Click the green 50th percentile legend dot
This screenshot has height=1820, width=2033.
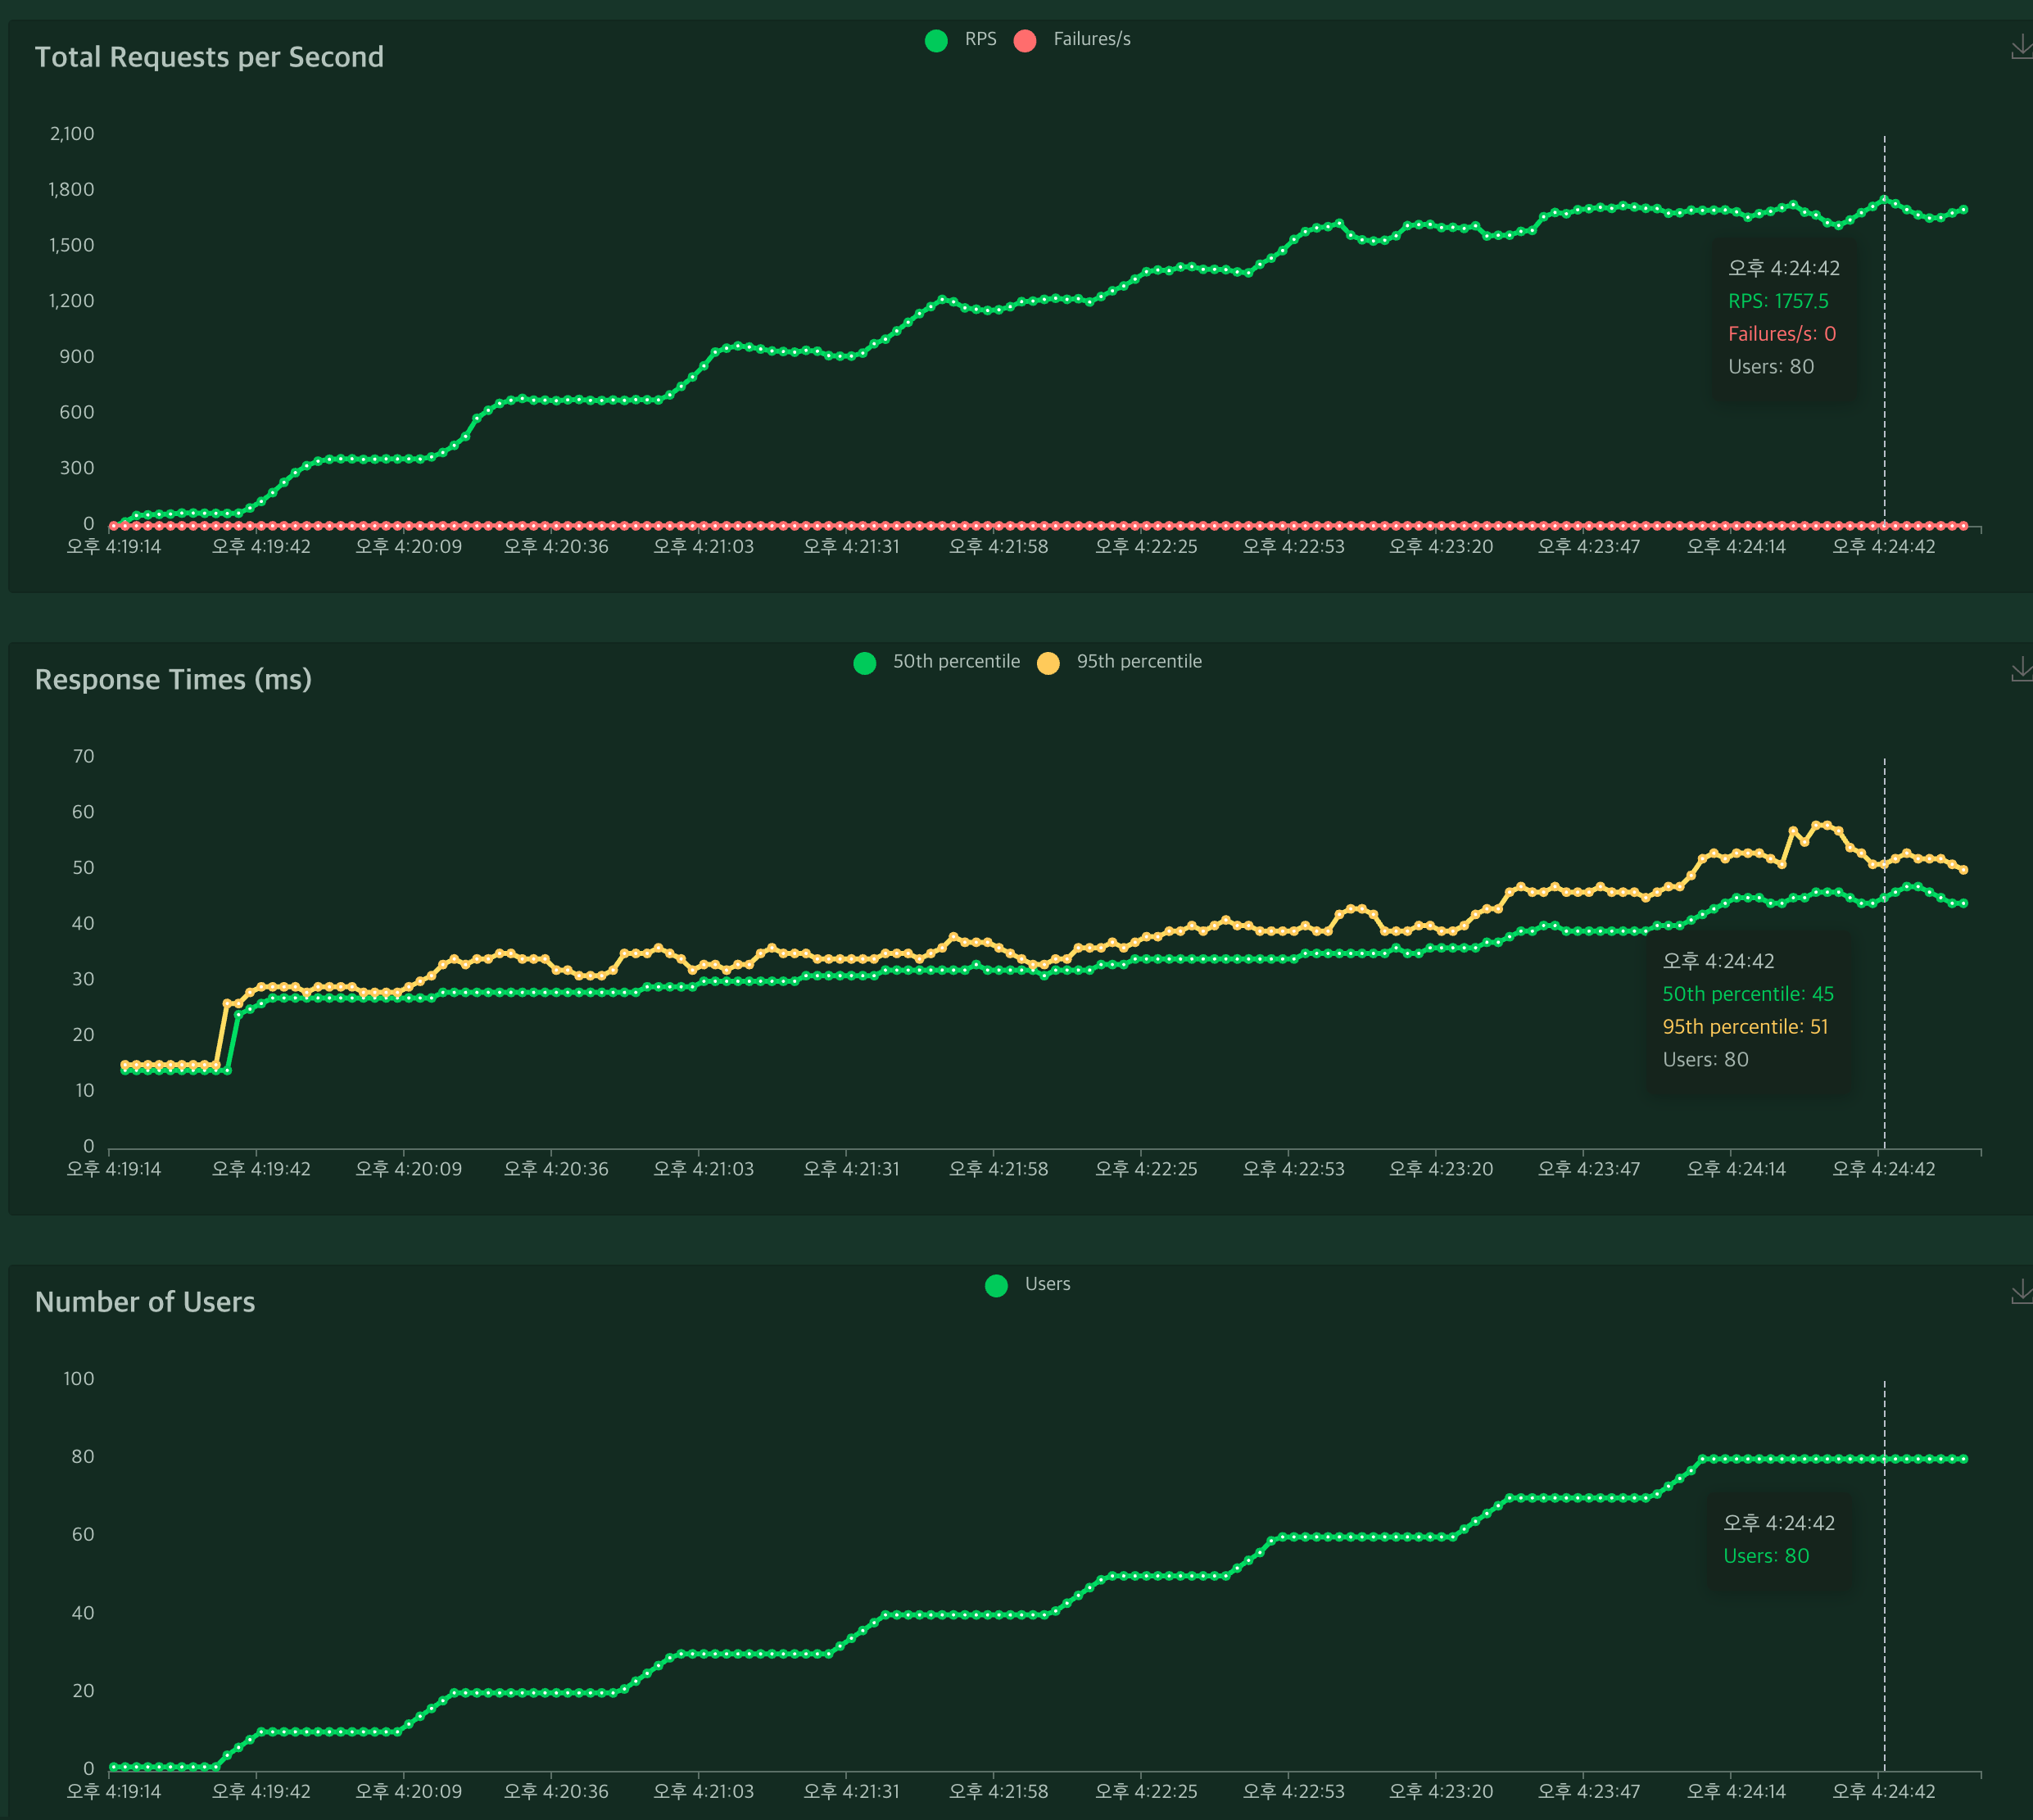point(865,663)
